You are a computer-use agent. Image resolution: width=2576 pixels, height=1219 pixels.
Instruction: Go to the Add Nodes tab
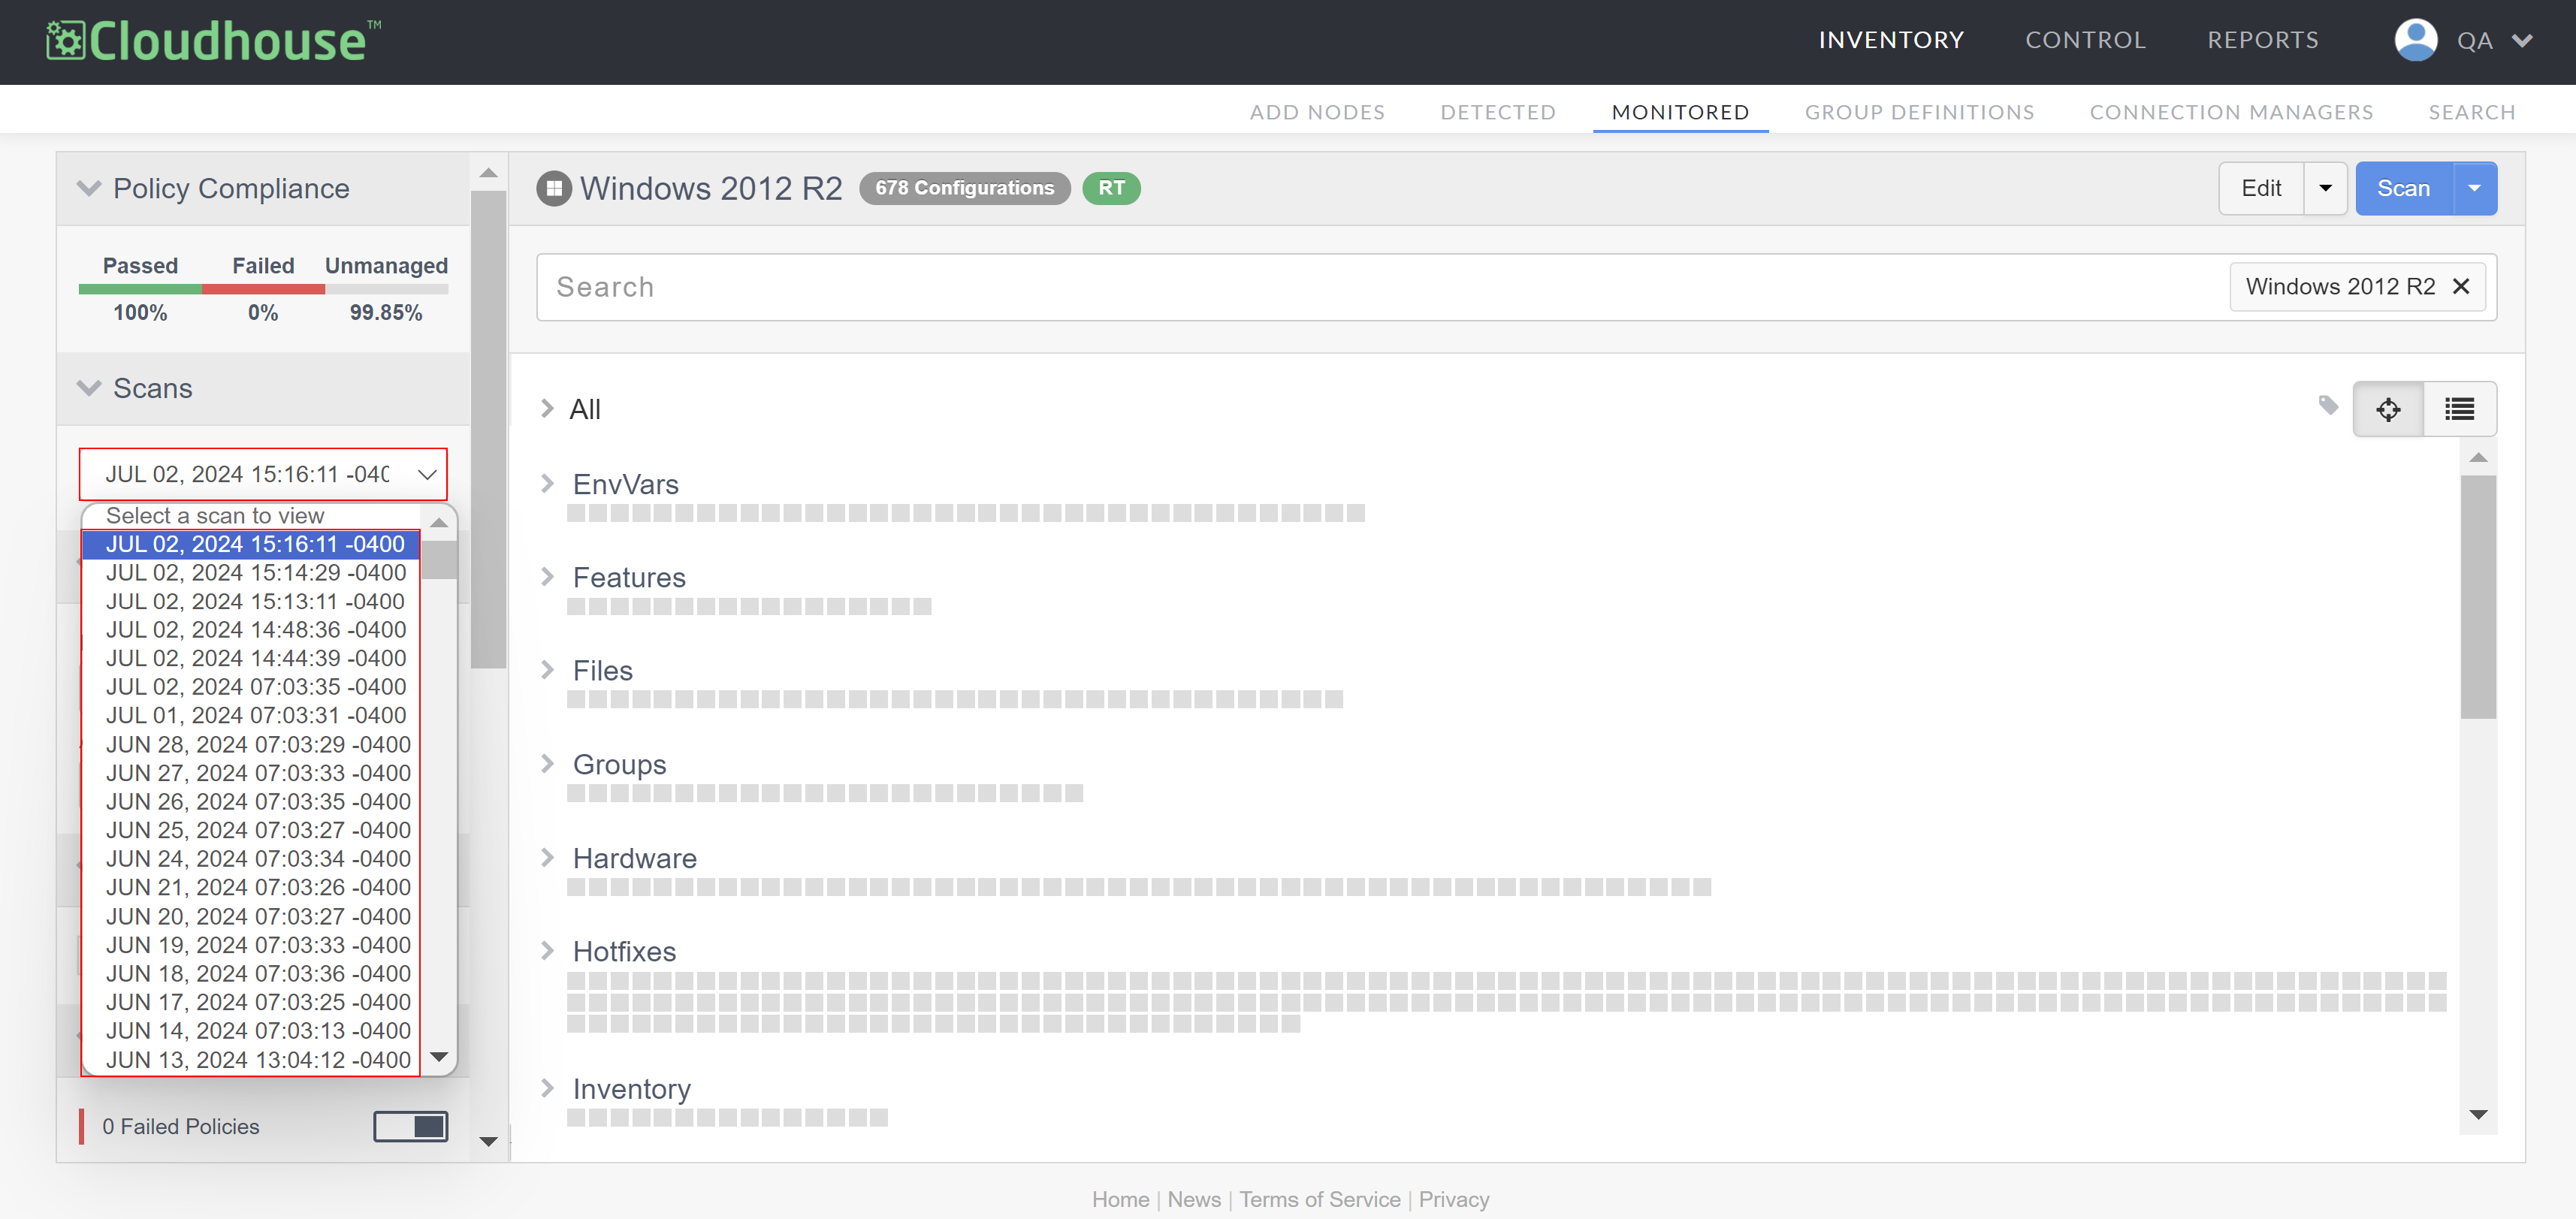tap(1317, 112)
